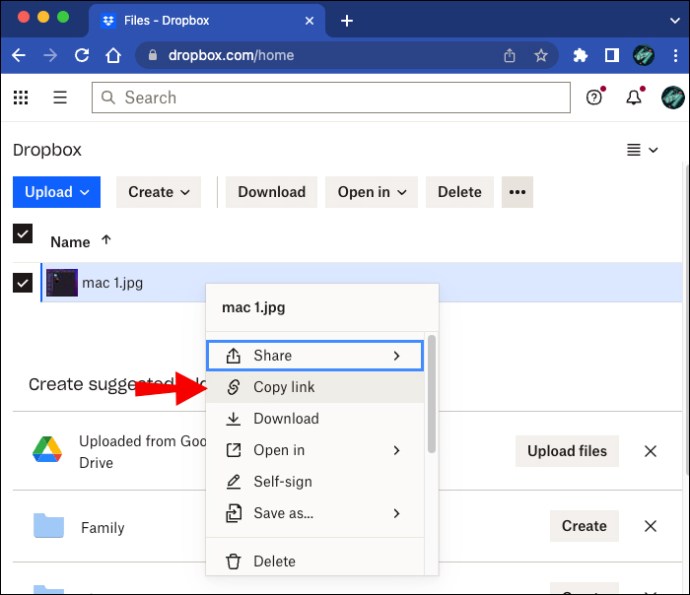Expand the Share submenu
Screen dimensions: 690x595
pyautogui.click(x=314, y=356)
